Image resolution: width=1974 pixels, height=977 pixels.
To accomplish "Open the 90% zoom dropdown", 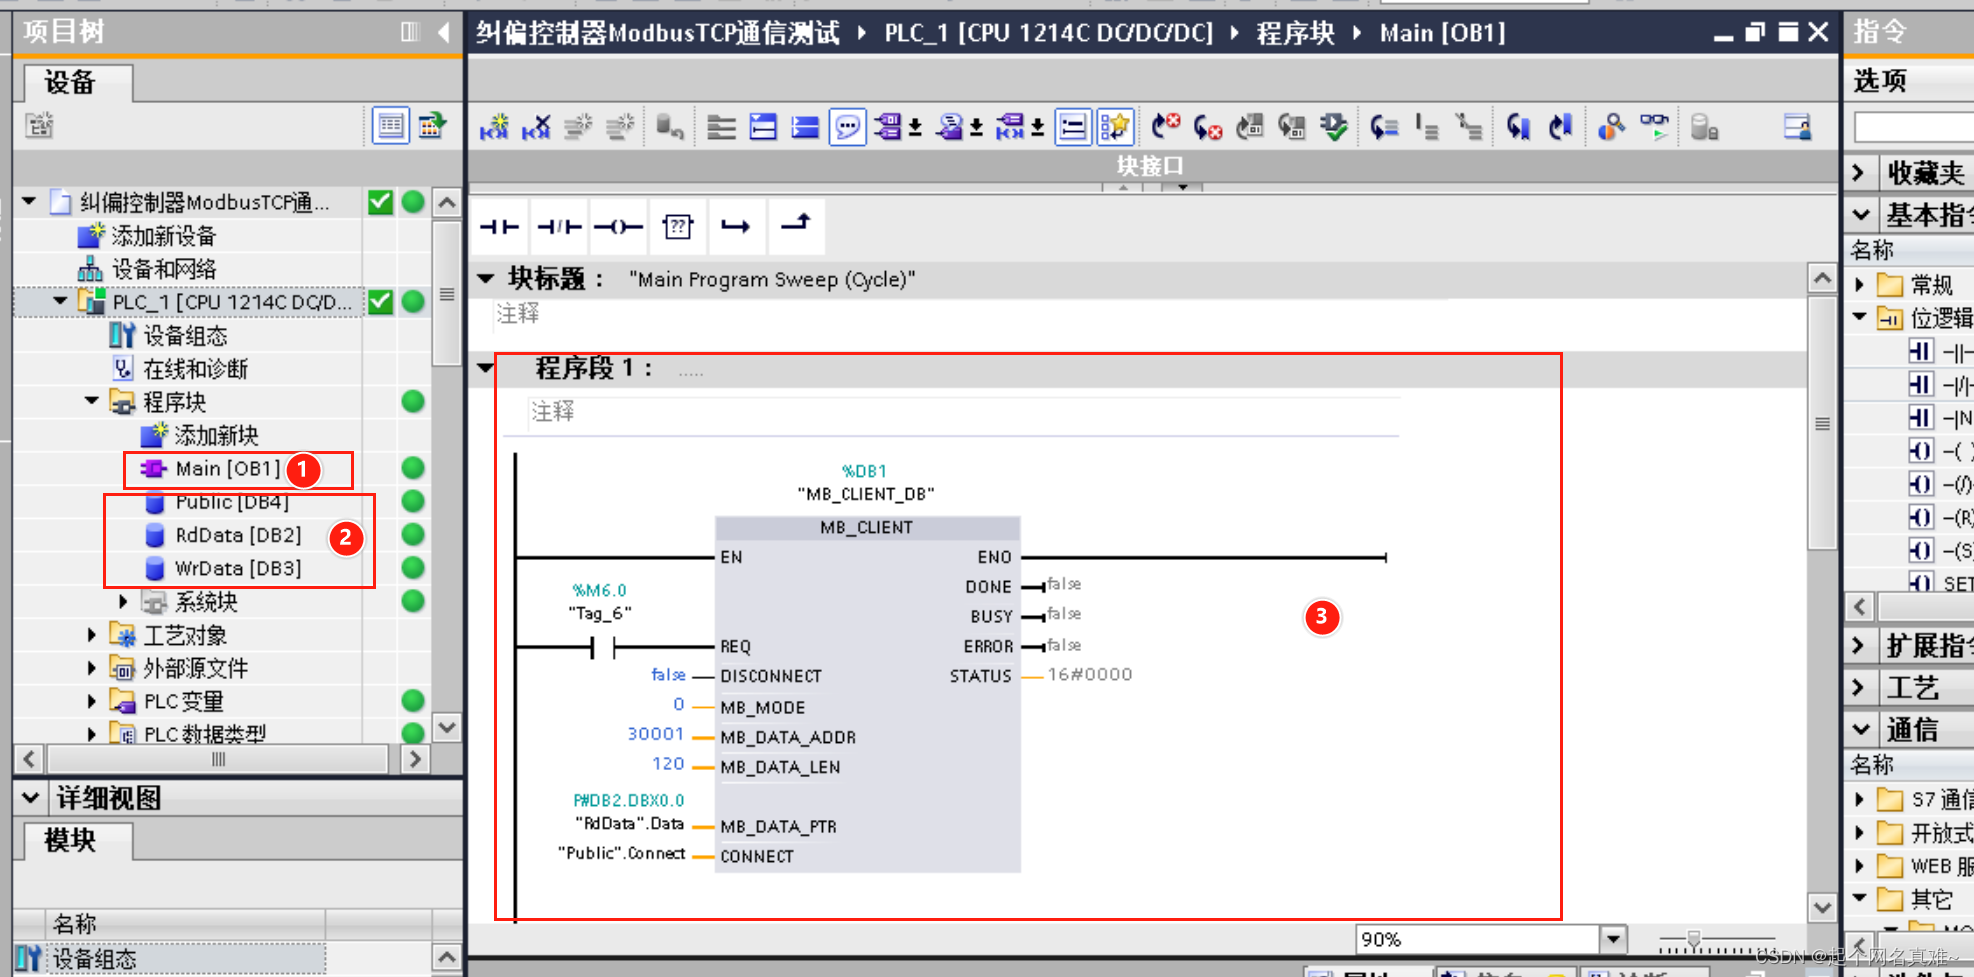I will click(1612, 940).
